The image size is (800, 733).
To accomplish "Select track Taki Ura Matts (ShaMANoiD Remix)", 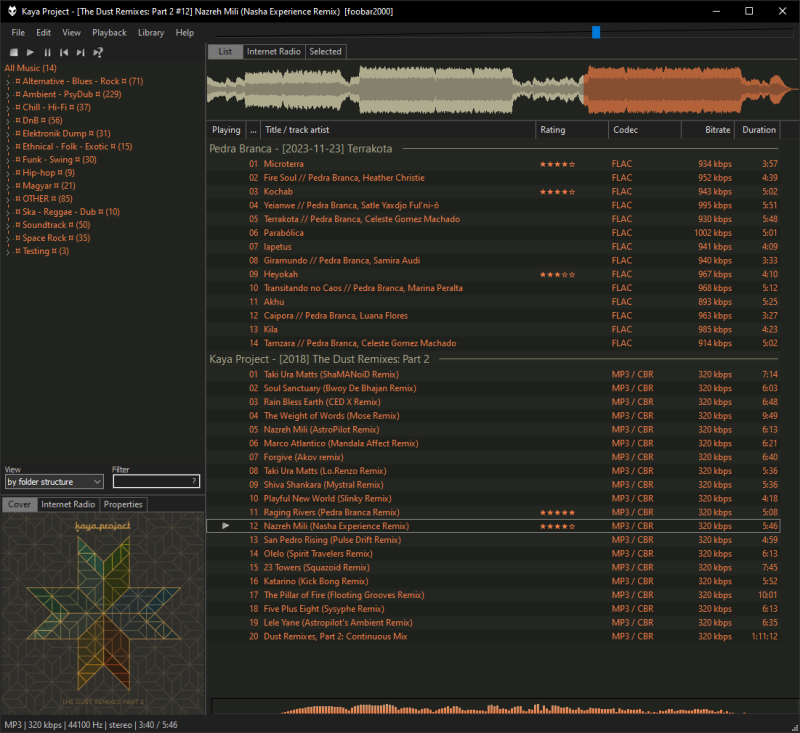I will coord(493,374).
